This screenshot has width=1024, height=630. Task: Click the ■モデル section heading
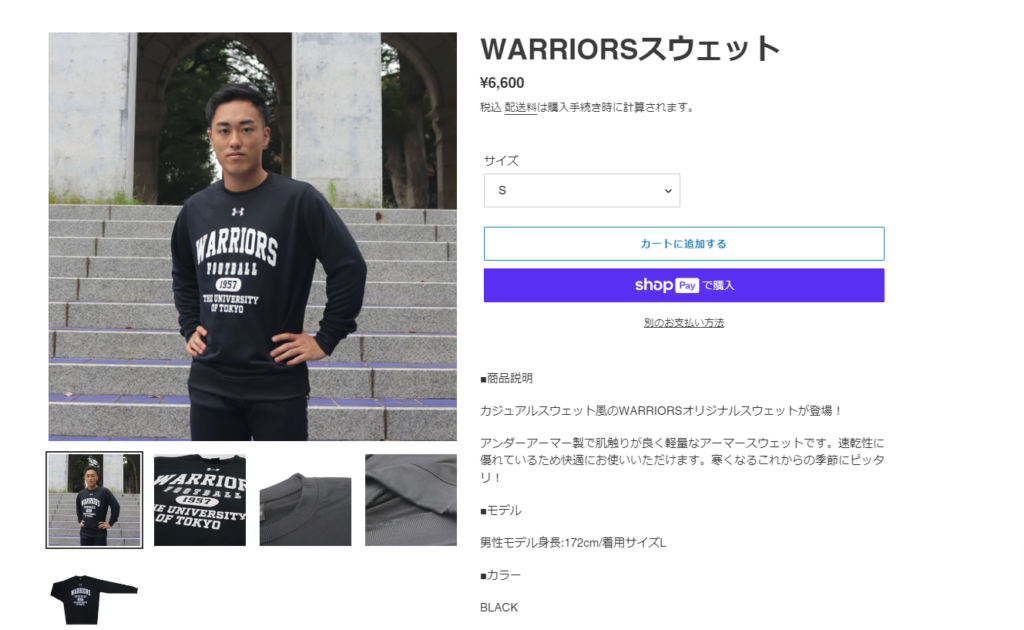tap(501, 510)
